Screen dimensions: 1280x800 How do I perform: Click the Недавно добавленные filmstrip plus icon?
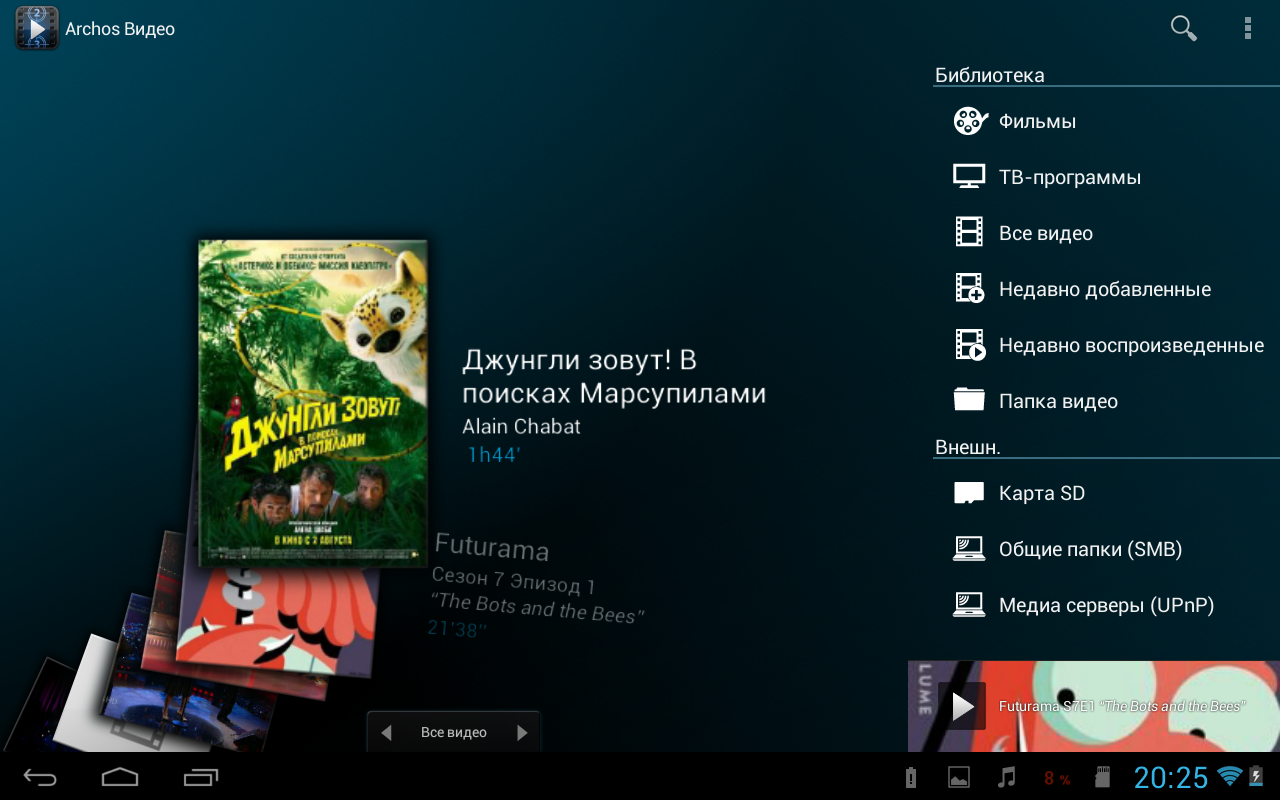click(x=969, y=289)
